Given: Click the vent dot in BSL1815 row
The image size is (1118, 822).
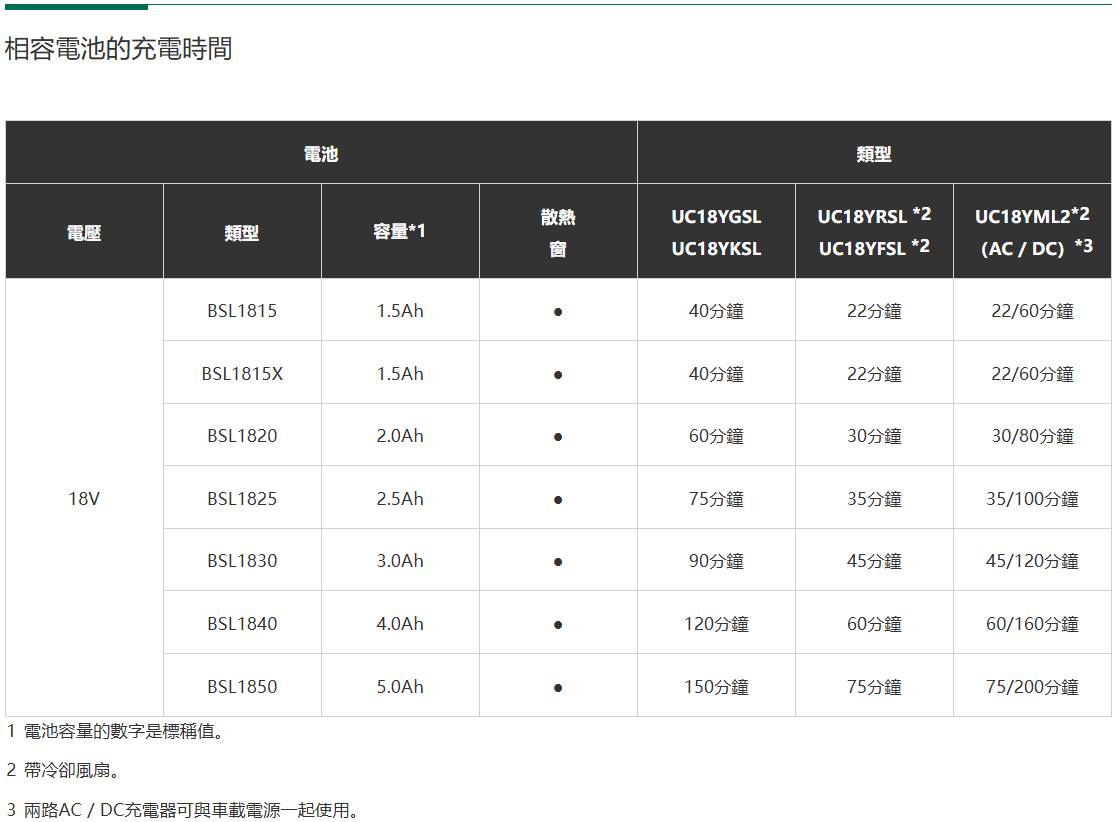Looking at the screenshot, I should (558, 312).
